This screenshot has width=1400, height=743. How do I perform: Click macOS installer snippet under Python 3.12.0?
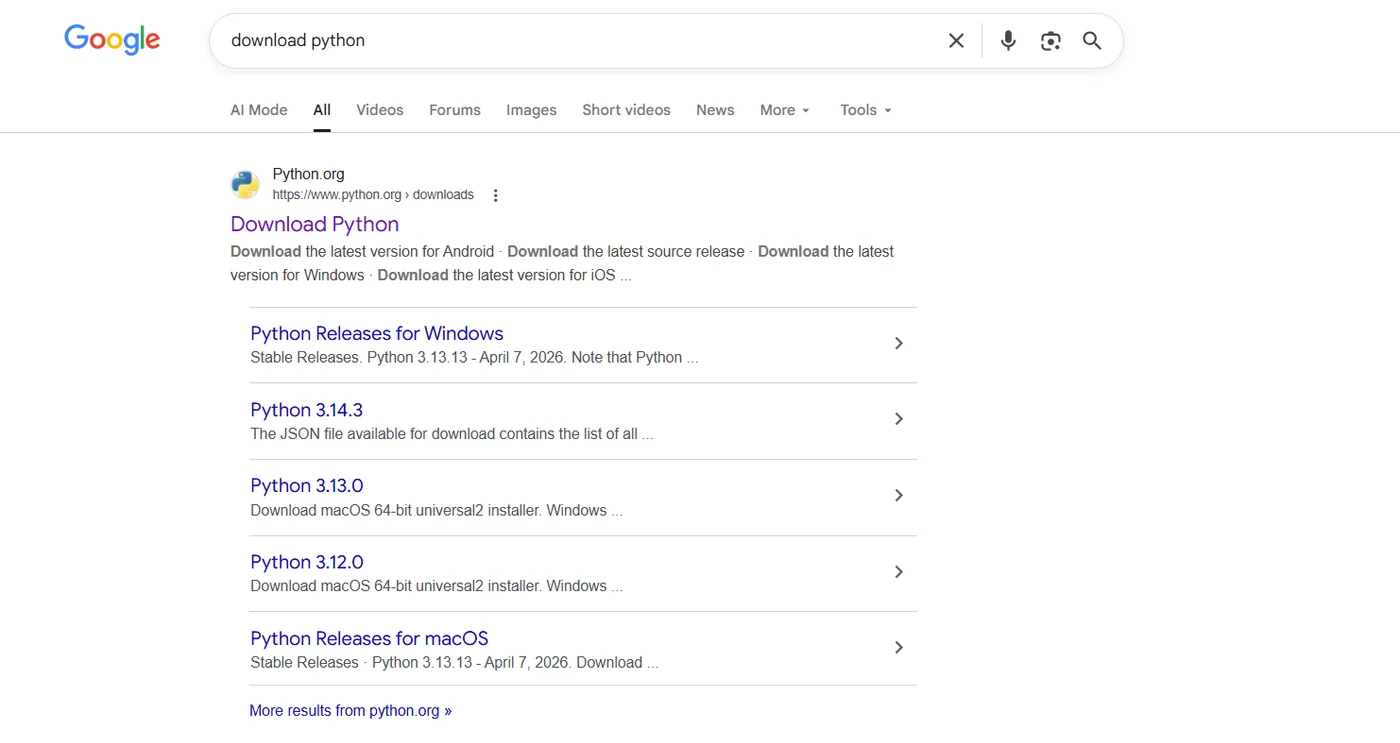coord(436,586)
